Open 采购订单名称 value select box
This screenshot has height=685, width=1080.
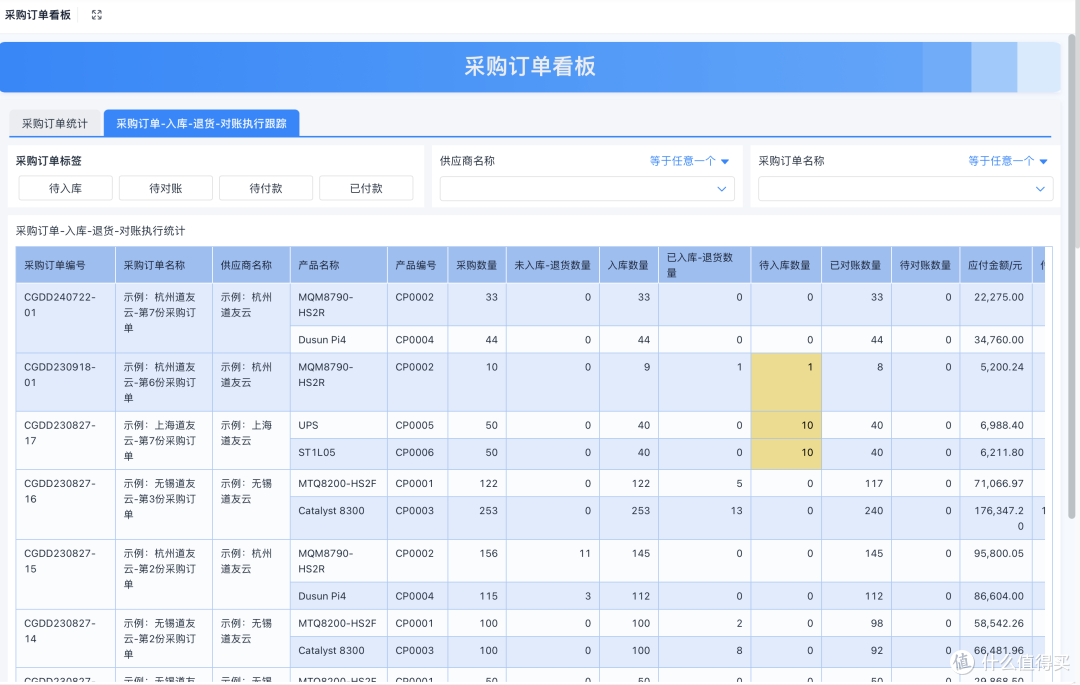coord(906,189)
